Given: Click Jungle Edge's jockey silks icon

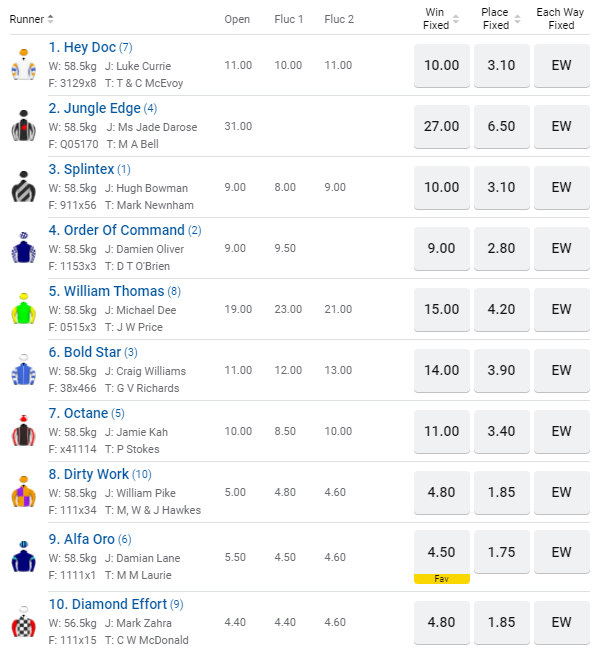Looking at the screenshot, I should [x=24, y=126].
